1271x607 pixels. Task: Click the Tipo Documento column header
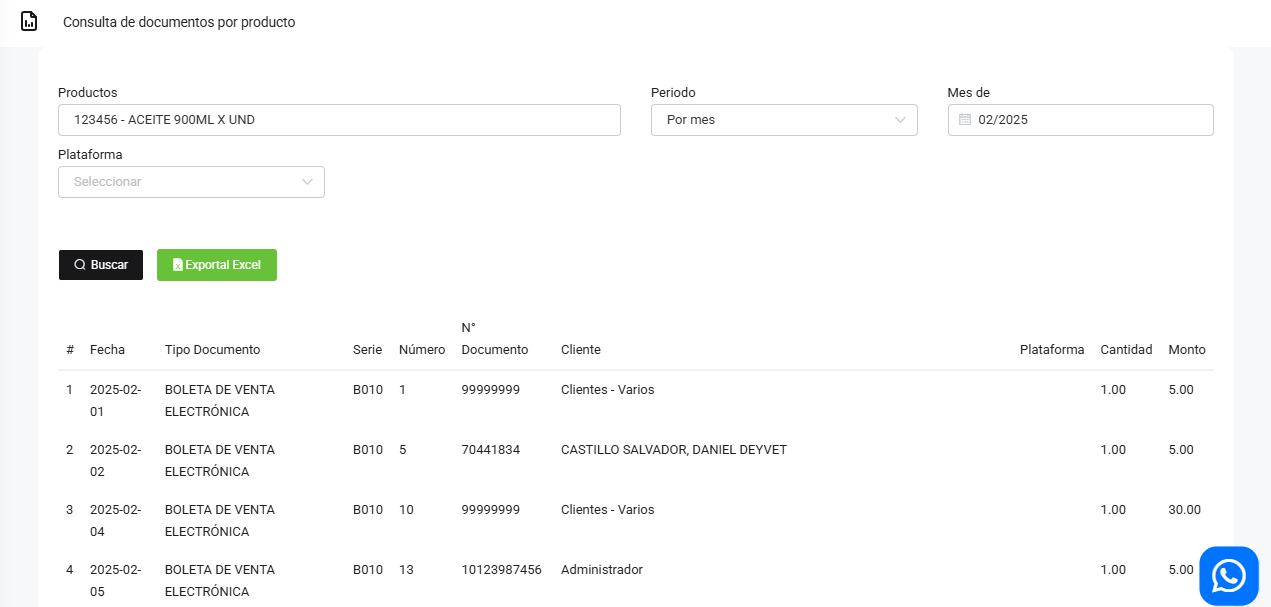212,350
